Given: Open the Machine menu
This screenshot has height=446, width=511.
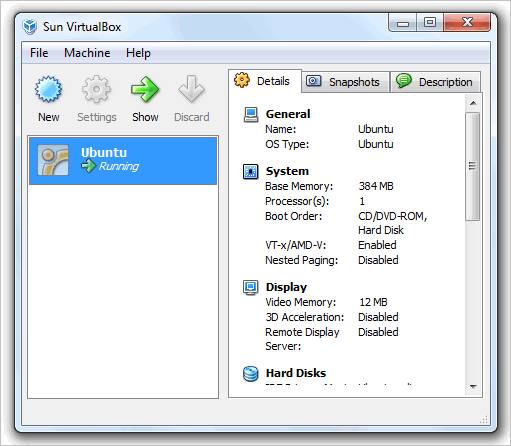Looking at the screenshot, I should click(x=87, y=53).
